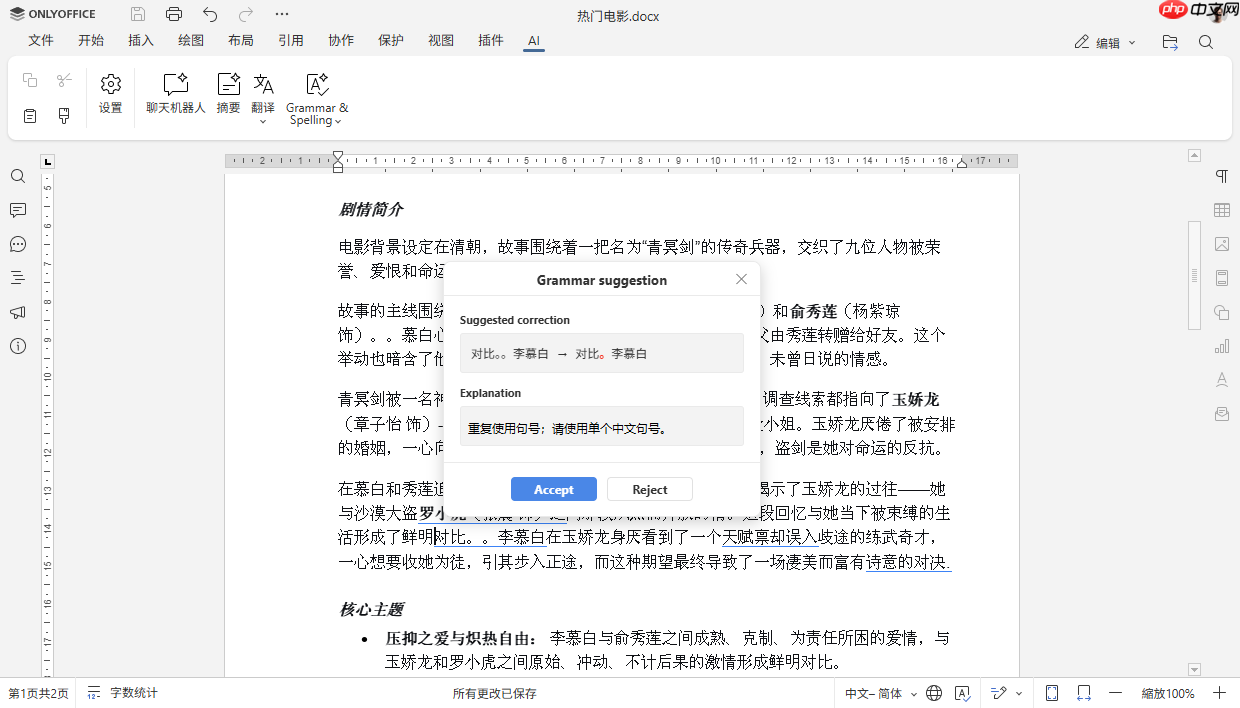The width and height of the screenshot is (1240, 708).
Task: Switch to the 开始 ribbon tab
Action: click(x=91, y=41)
